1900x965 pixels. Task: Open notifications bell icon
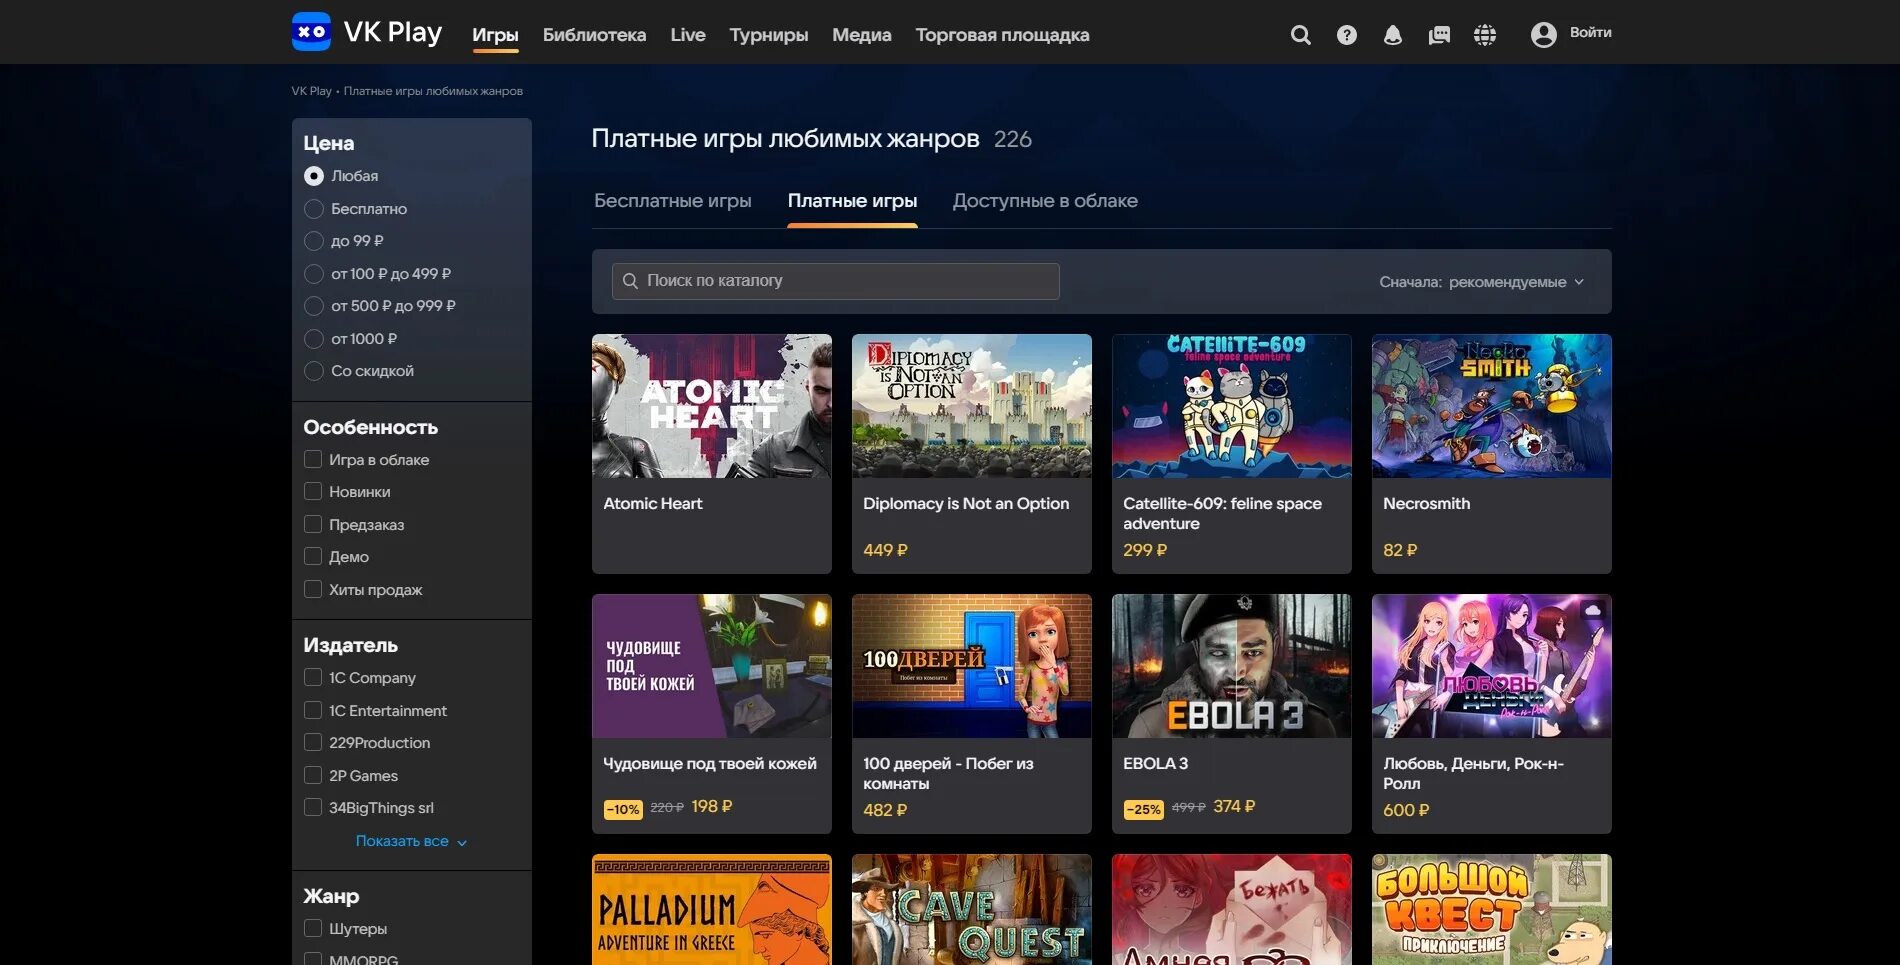(1392, 35)
